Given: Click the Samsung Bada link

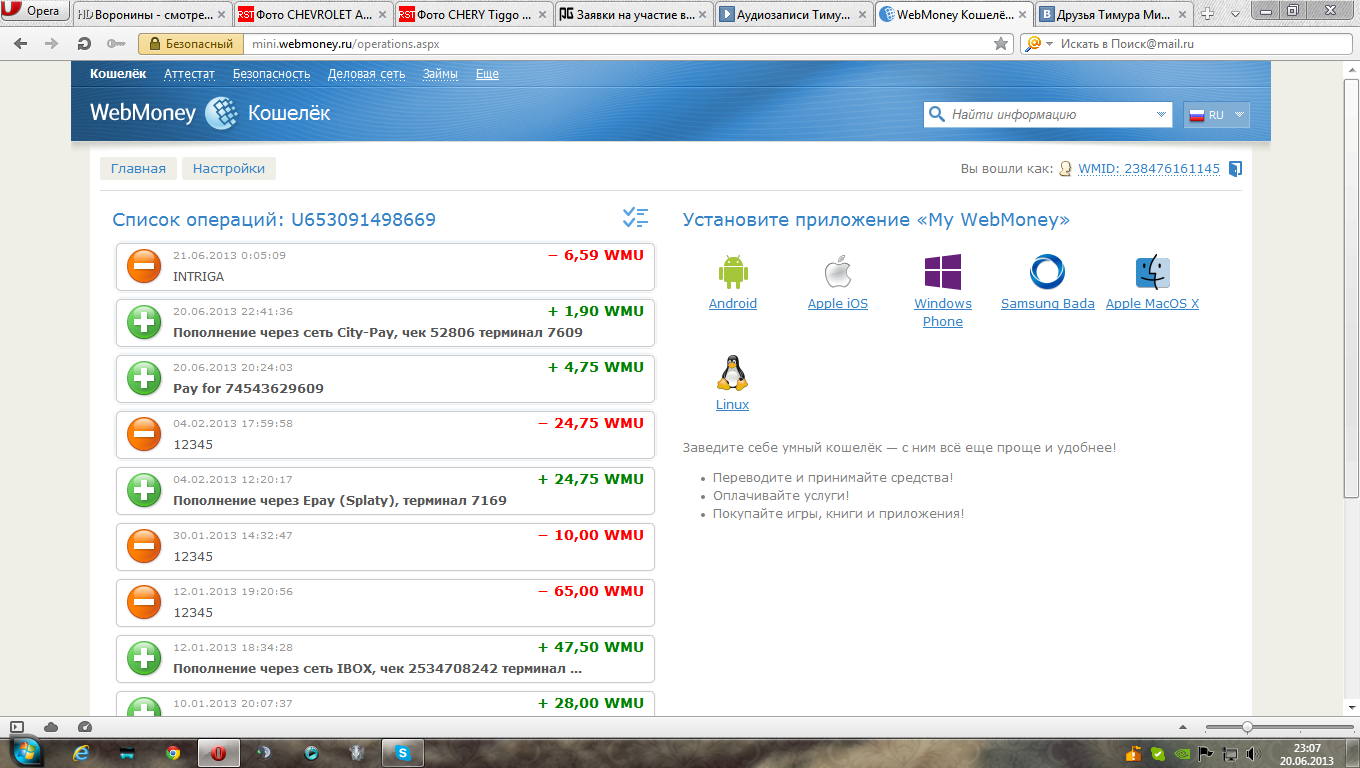Looking at the screenshot, I should tap(1048, 304).
